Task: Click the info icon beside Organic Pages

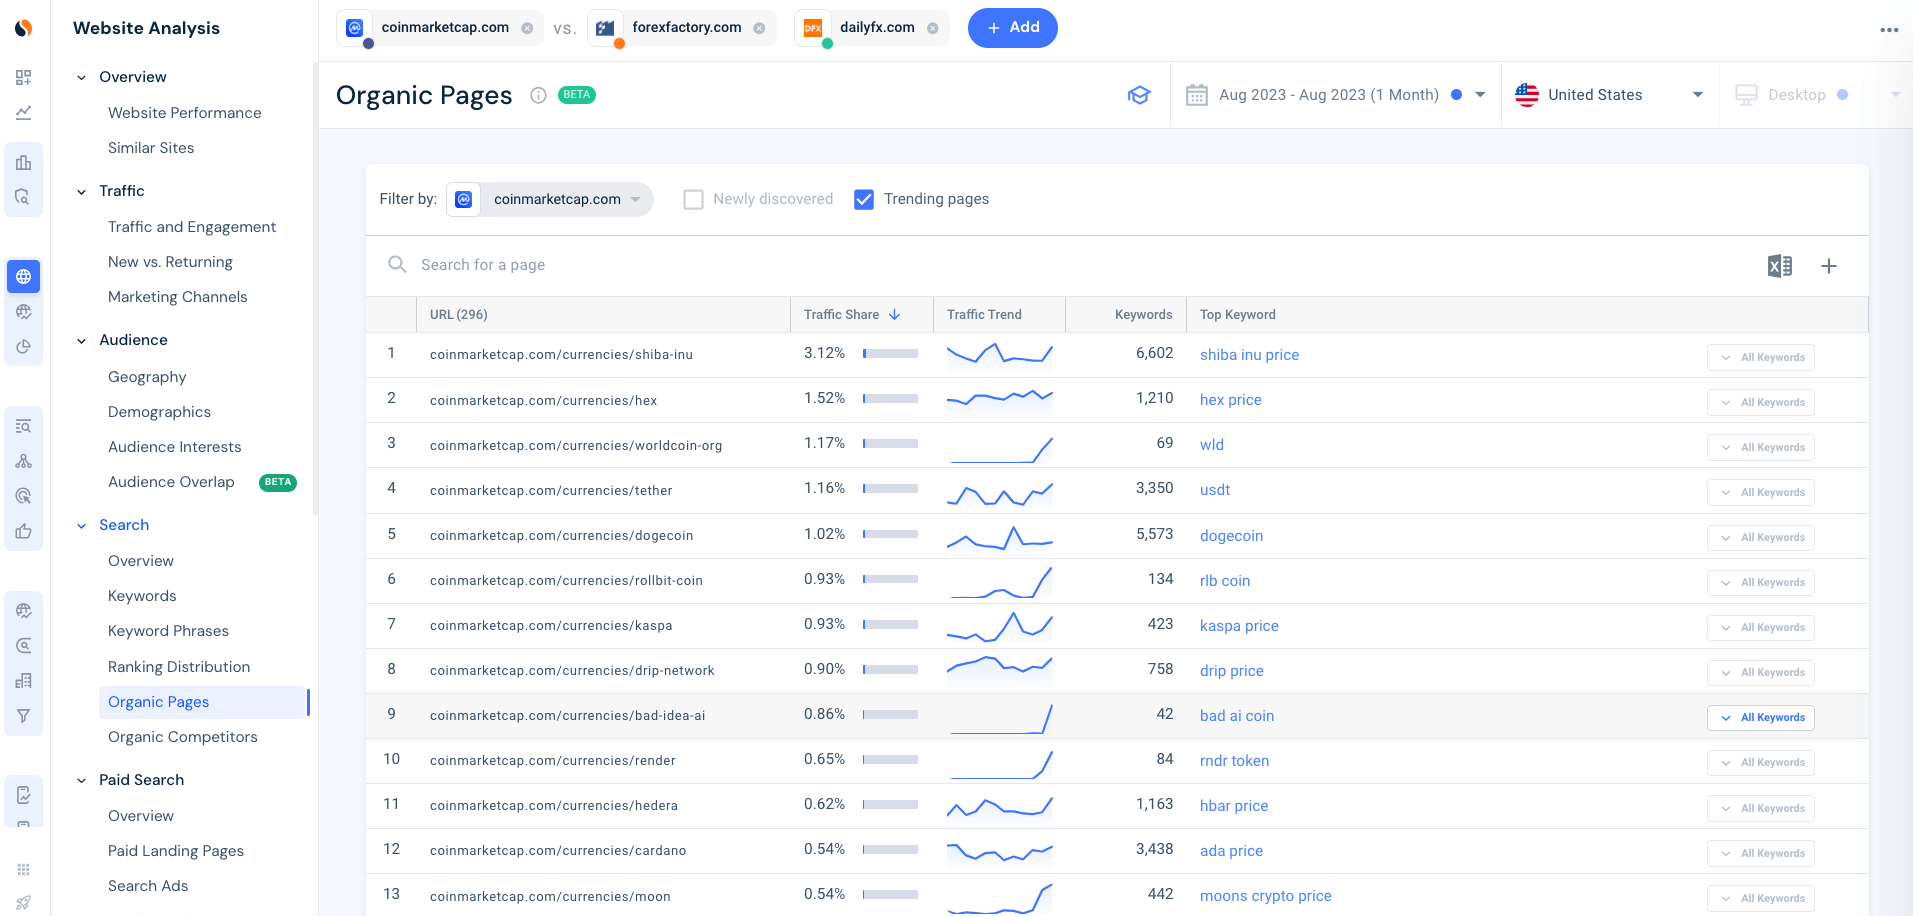Action: tap(538, 95)
